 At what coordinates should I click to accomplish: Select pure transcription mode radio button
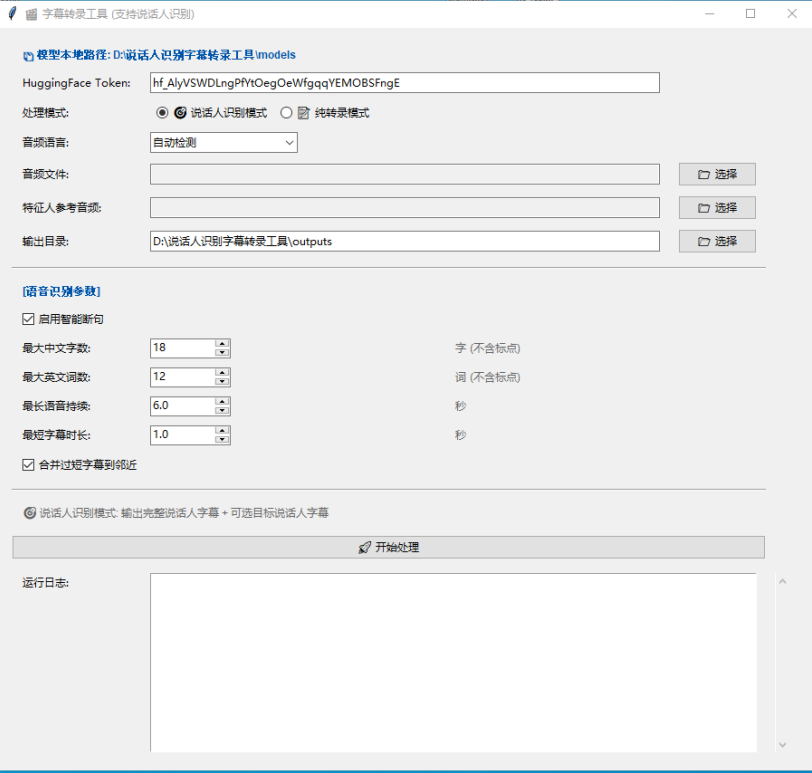click(x=286, y=113)
